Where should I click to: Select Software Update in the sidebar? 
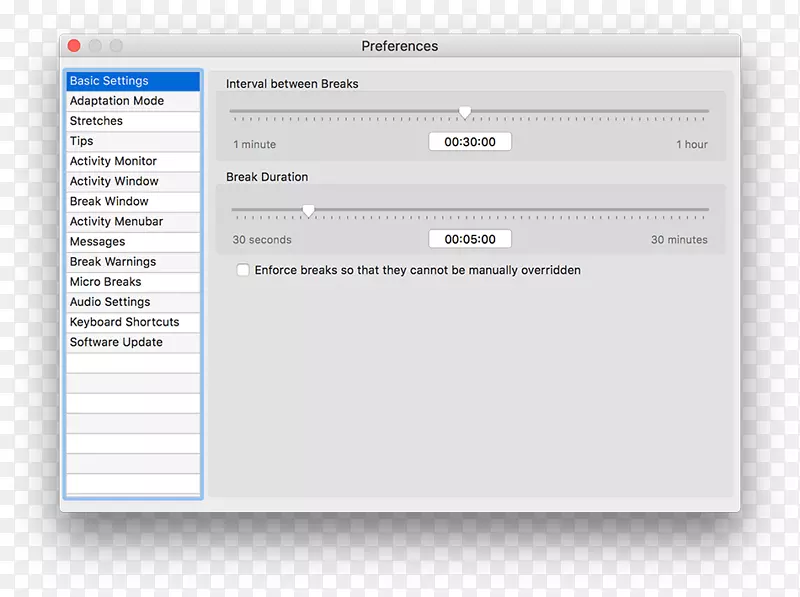(x=116, y=342)
